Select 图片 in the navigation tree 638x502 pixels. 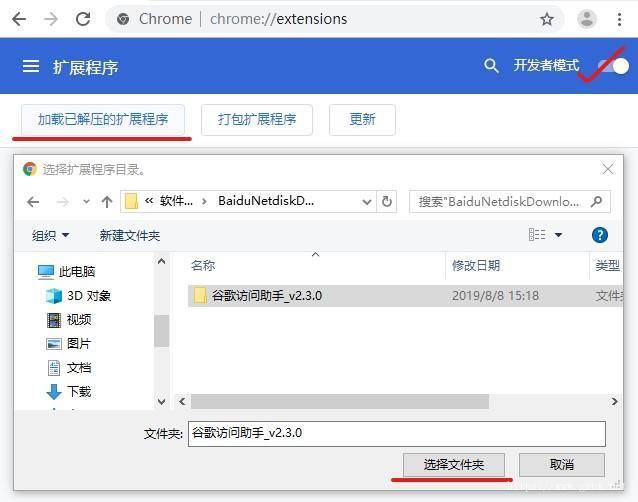(x=68, y=344)
